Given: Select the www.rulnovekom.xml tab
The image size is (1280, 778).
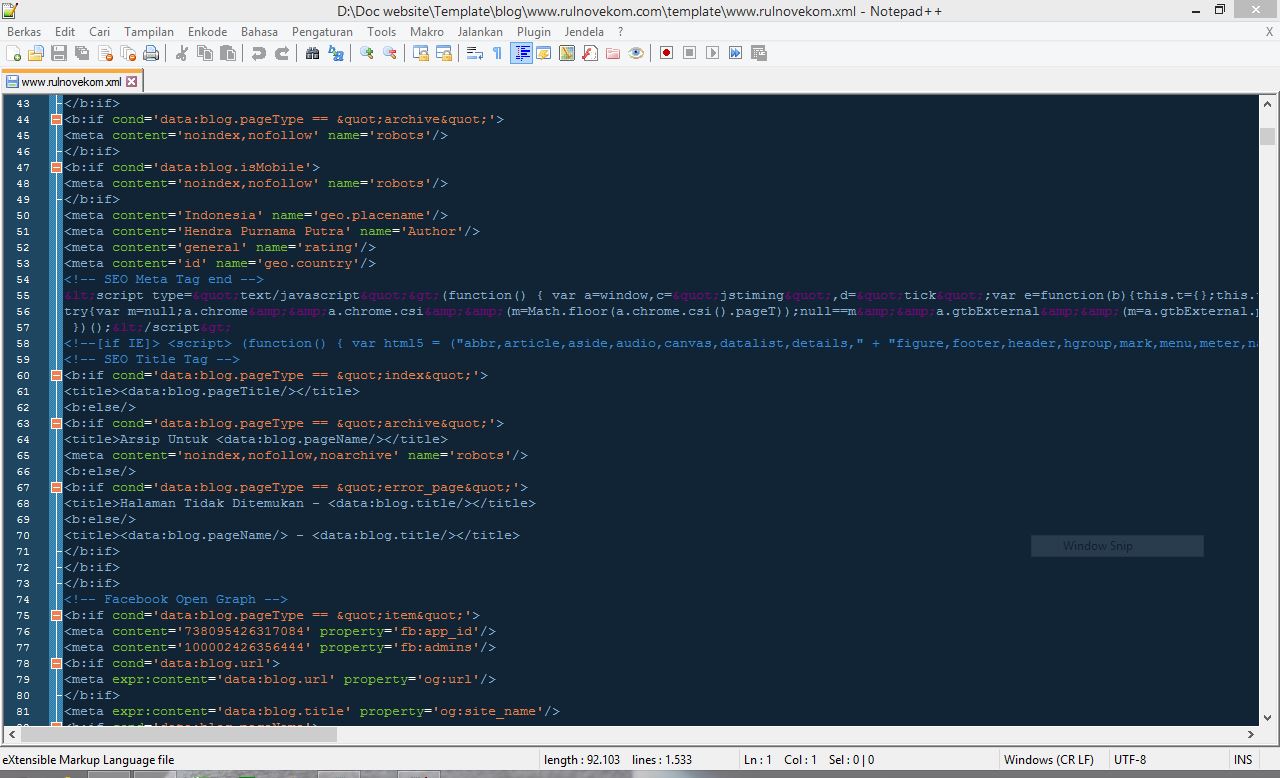Looking at the screenshot, I should click(70, 83).
